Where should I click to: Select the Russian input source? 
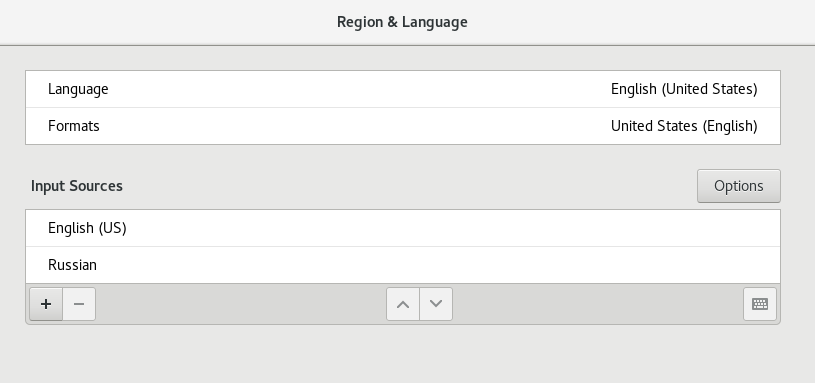[x=403, y=265]
